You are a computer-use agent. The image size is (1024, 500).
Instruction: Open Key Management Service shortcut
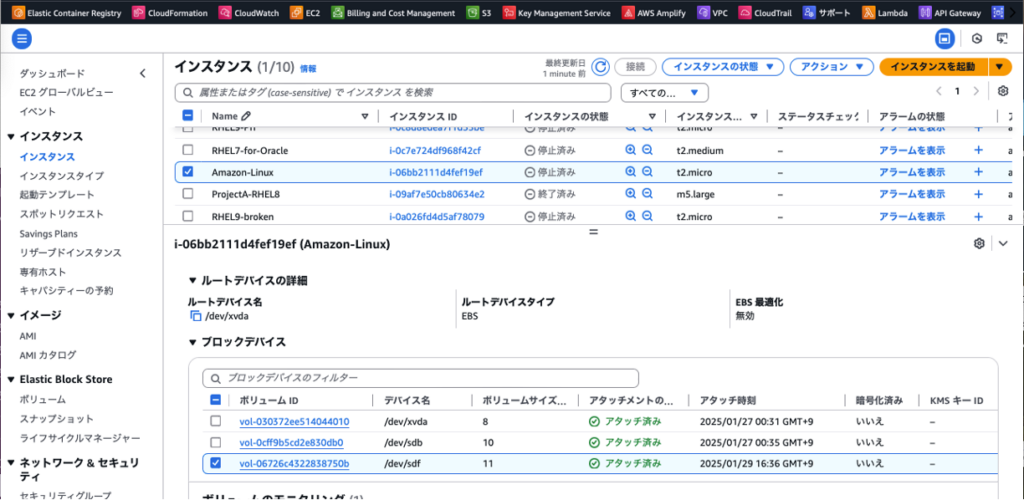[x=556, y=12]
